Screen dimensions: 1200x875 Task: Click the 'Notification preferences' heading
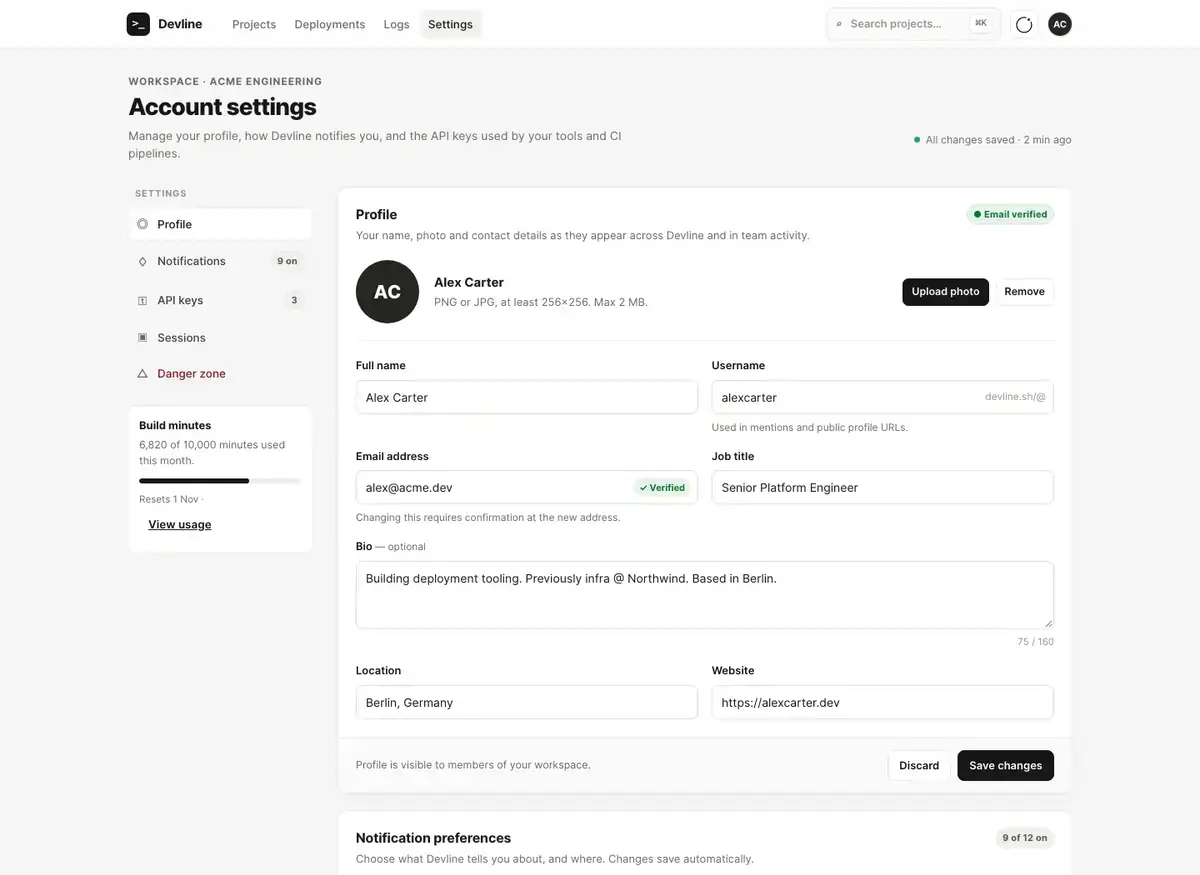pos(433,838)
